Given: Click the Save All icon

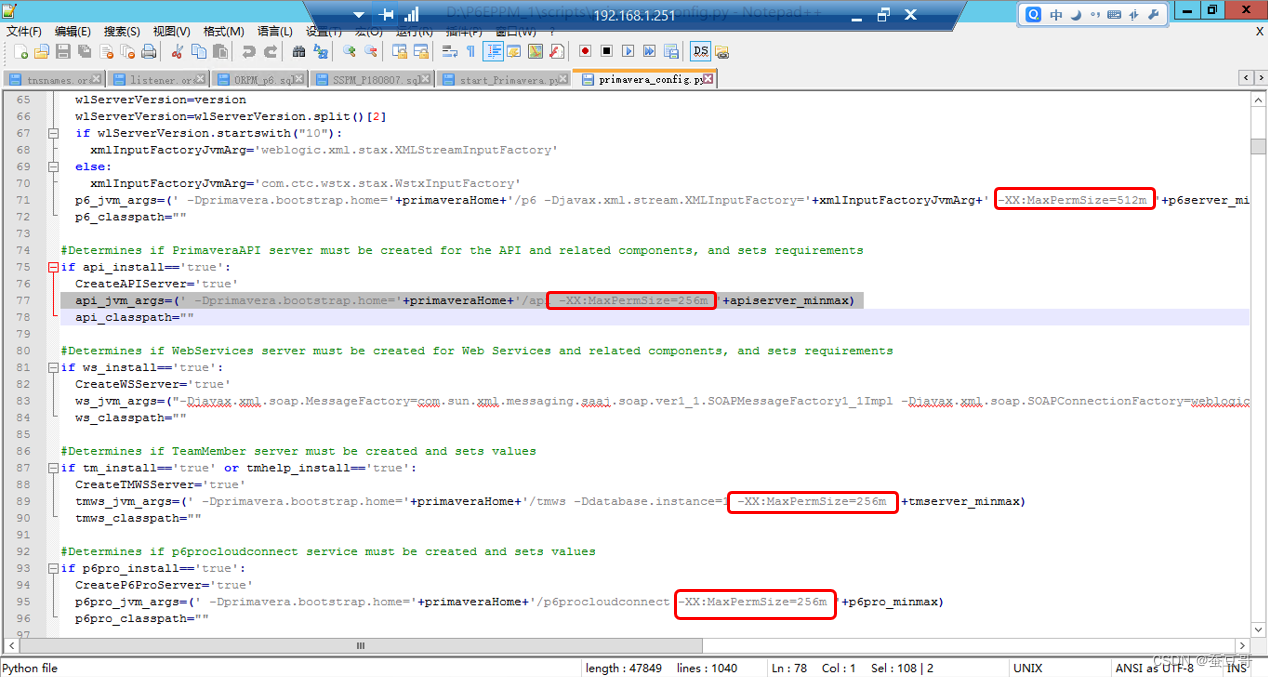Looking at the screenshot, I should [x=84, y=52].
